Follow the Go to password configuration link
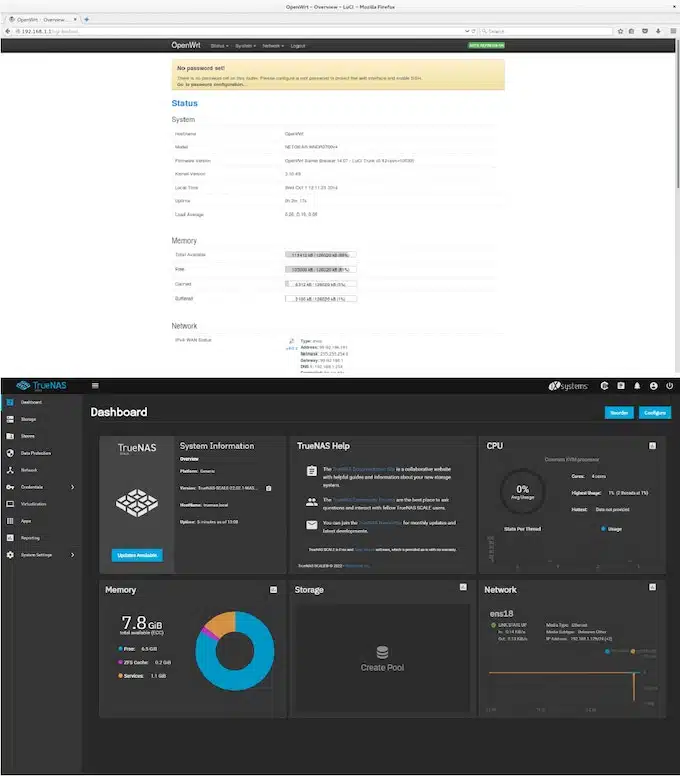 pyautogui.click(x=212, y=85)
